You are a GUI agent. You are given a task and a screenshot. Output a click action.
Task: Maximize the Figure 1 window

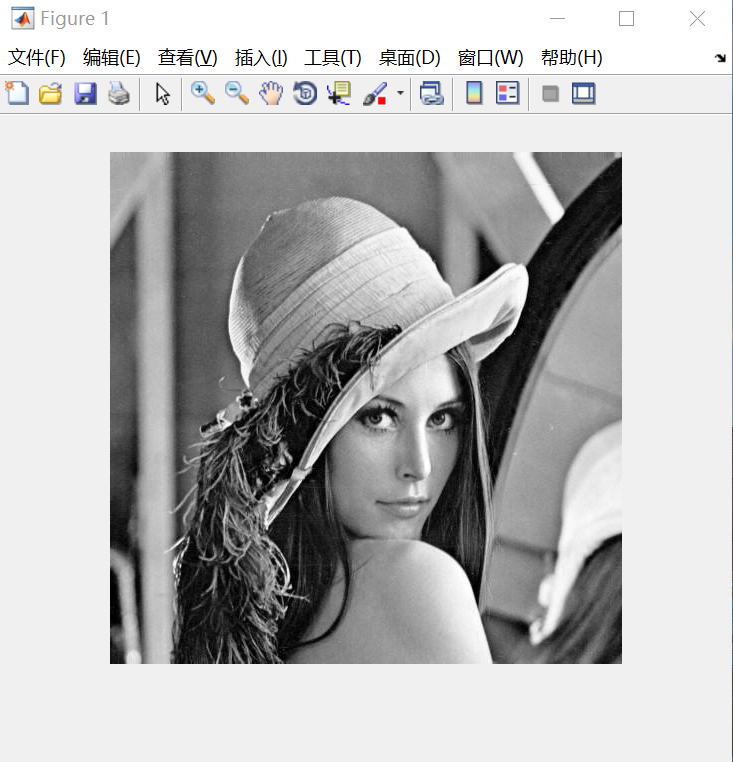click(626, 18)
